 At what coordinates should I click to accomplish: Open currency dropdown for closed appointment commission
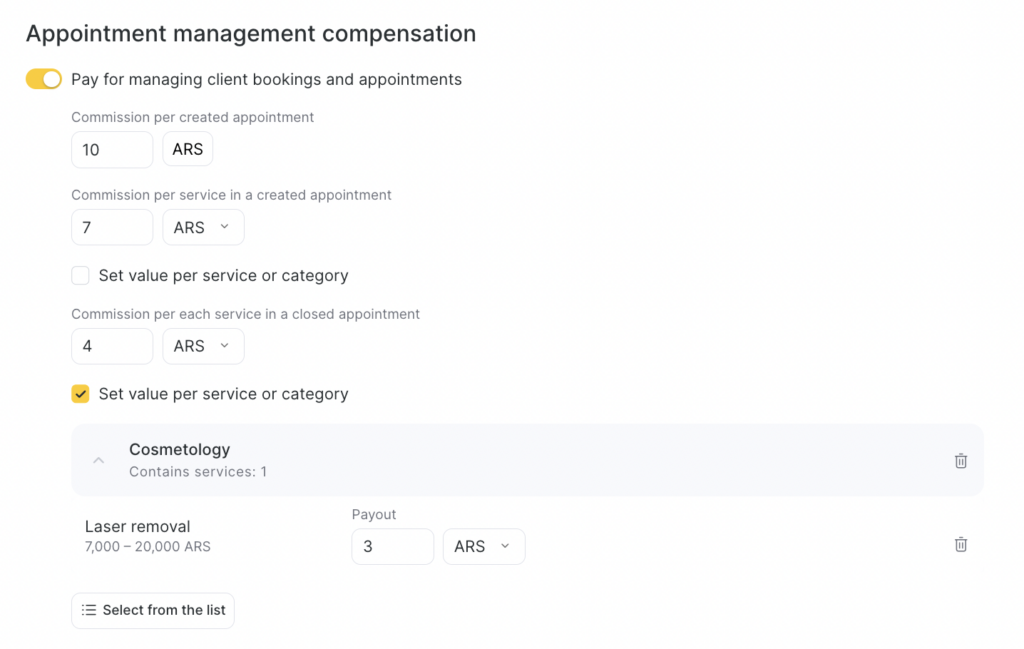(x=203, y=346)
